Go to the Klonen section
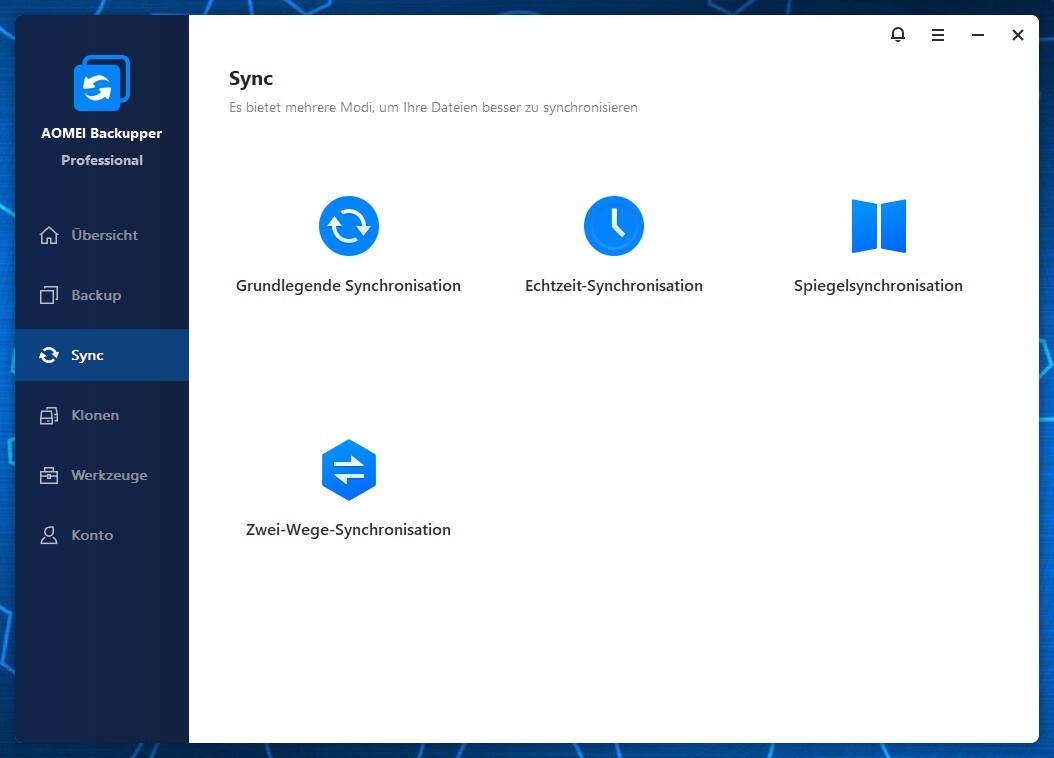 tap(95, 416)
